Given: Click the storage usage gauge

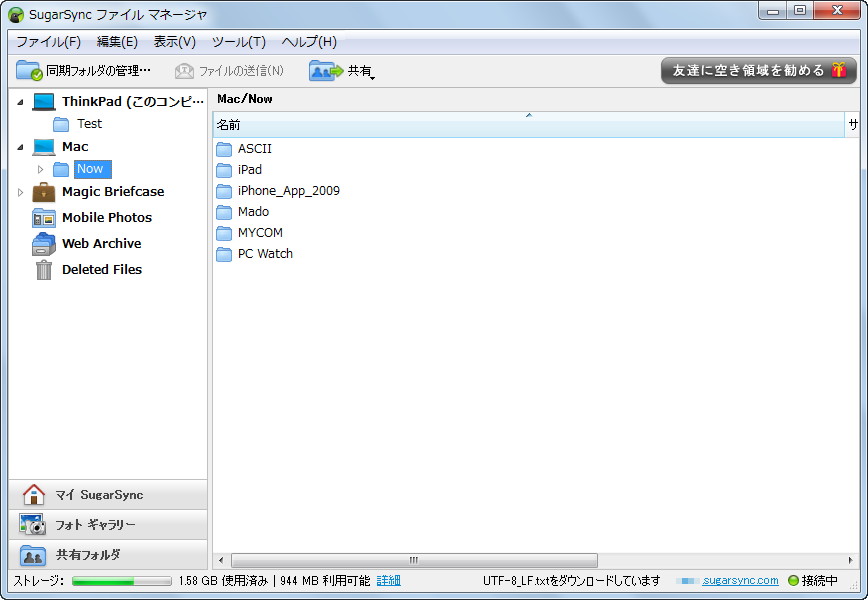Looking at the screenshot, I should point(120,580).
